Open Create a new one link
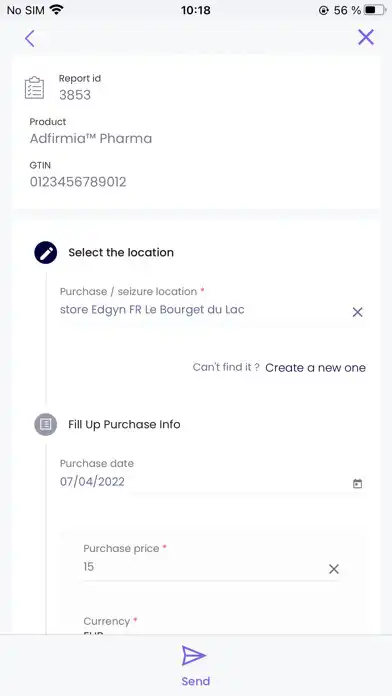 click(x=316, y=368)
